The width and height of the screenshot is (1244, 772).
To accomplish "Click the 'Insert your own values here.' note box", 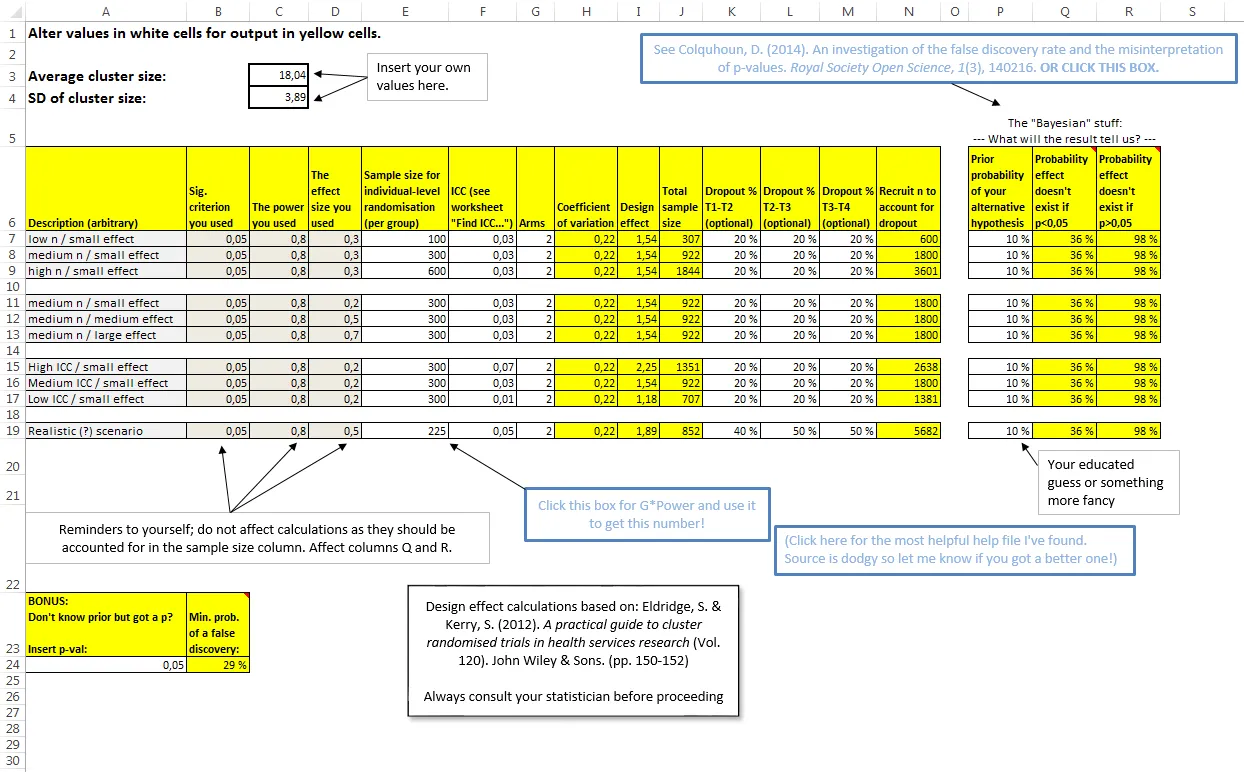I will click(427, 76).
